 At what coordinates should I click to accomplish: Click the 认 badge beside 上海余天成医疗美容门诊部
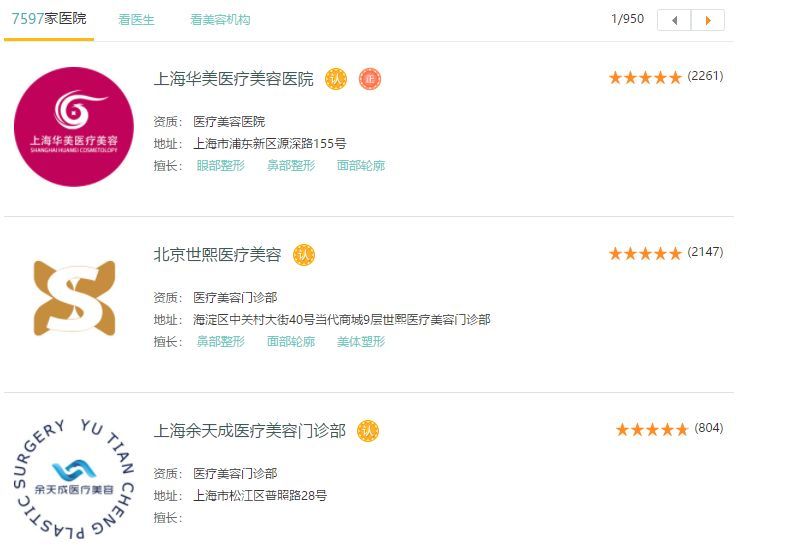(x=368, y=431)
